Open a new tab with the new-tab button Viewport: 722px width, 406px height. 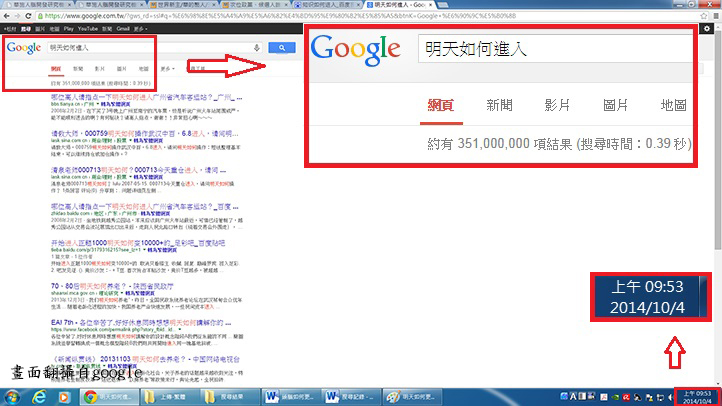tap(443, 5)
